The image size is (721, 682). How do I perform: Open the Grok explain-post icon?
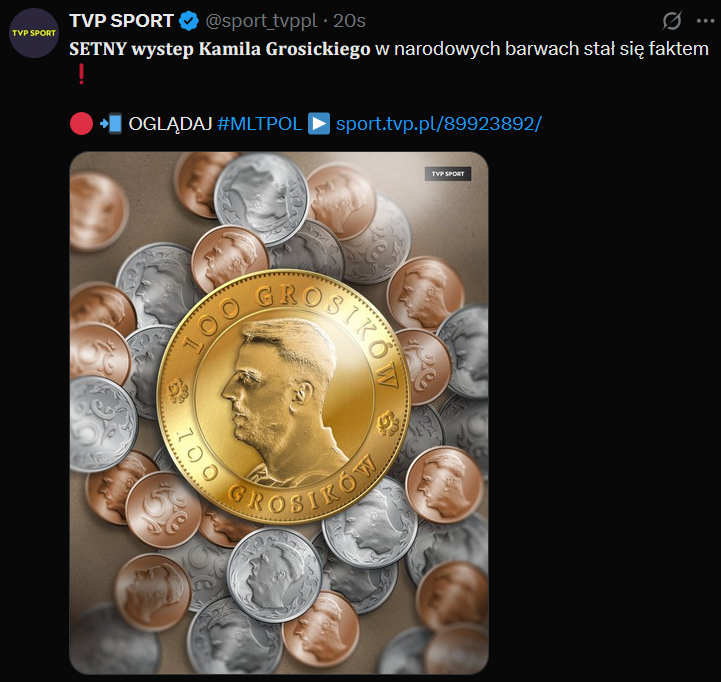(x=672, y=21)
